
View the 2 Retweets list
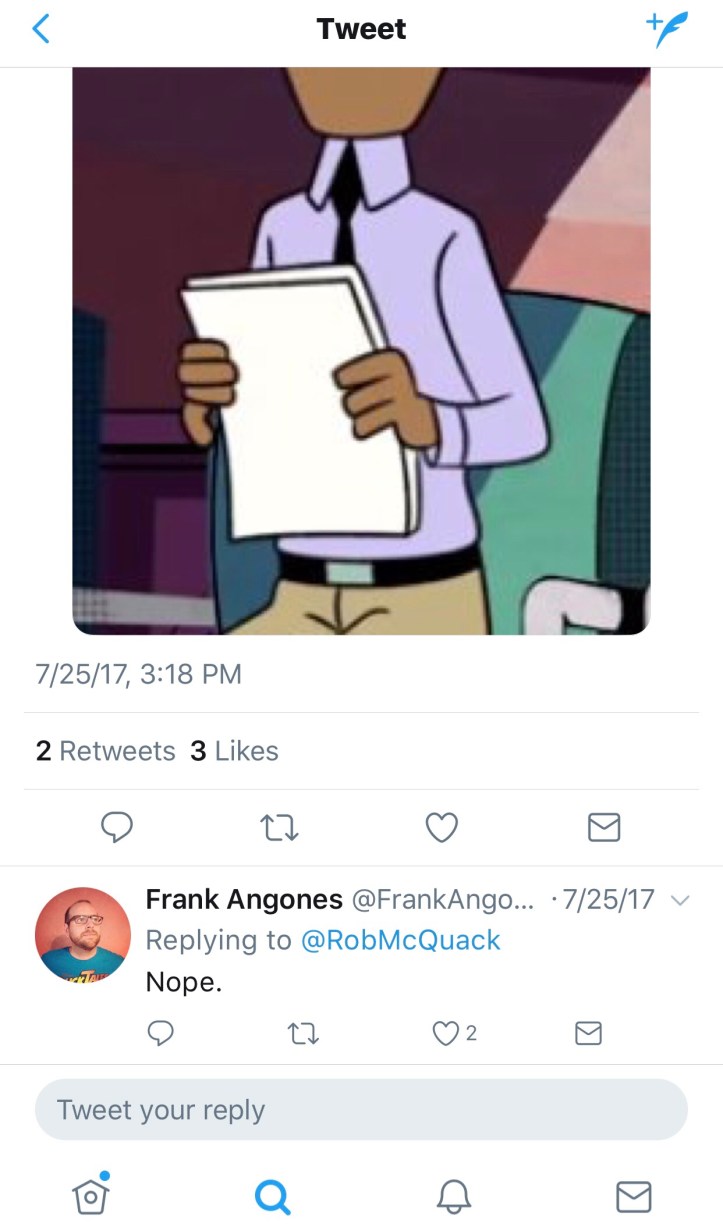tap(105, 751)
